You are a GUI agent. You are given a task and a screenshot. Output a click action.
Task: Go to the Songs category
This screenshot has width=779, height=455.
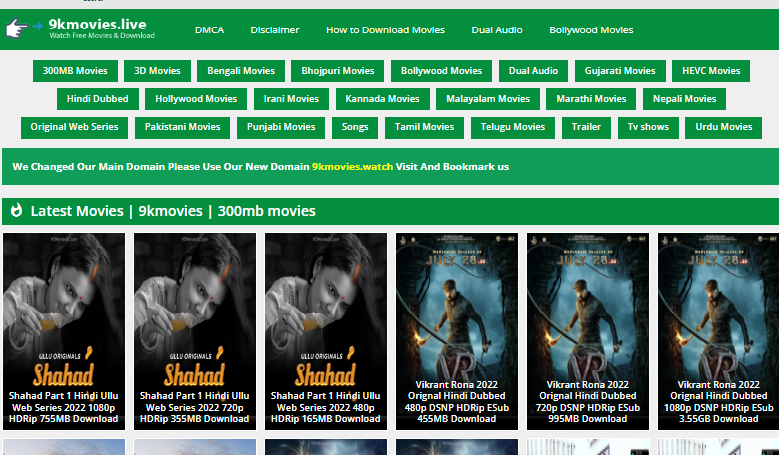[355, 127]
